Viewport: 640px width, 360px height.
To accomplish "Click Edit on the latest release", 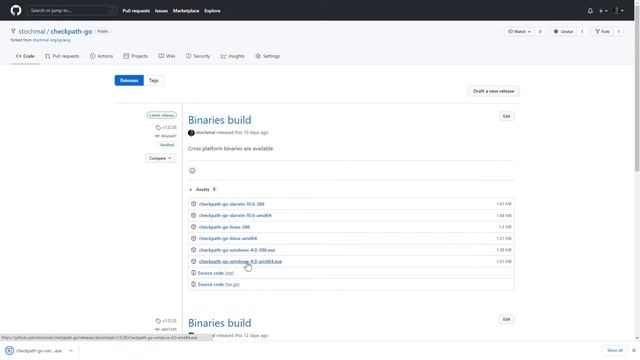I will click(x=507, y=116).
